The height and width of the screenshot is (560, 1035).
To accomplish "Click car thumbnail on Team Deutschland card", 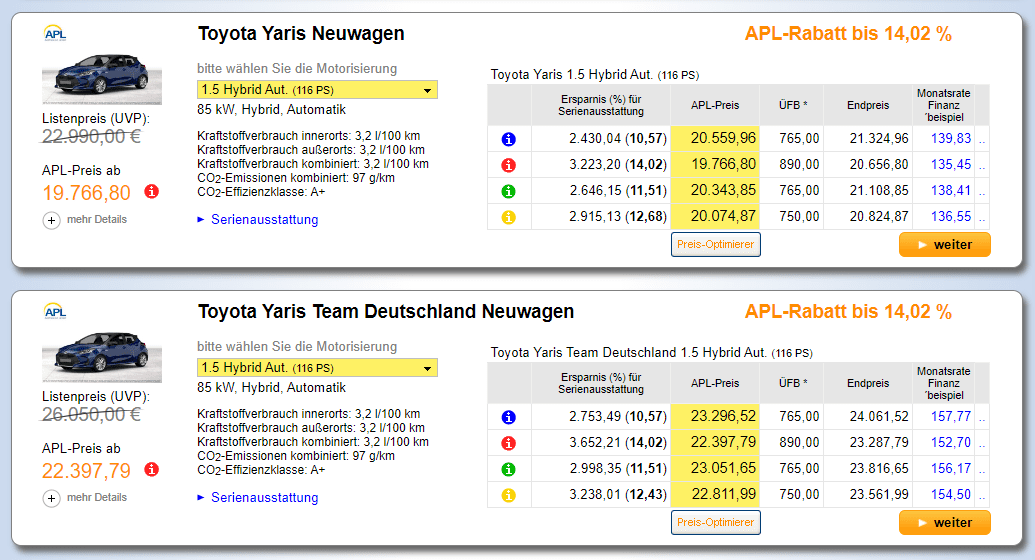I will (102, 357).
